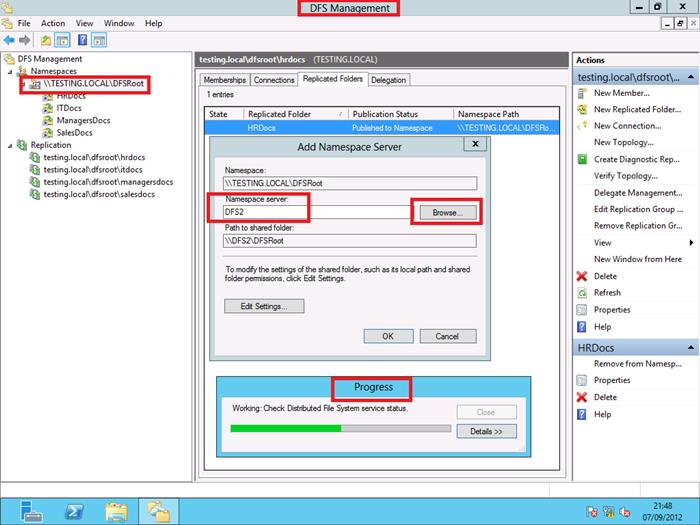Click the Create Diagnostic Report icon
This screenshot has height=525, width=700.
click(582, 159)
